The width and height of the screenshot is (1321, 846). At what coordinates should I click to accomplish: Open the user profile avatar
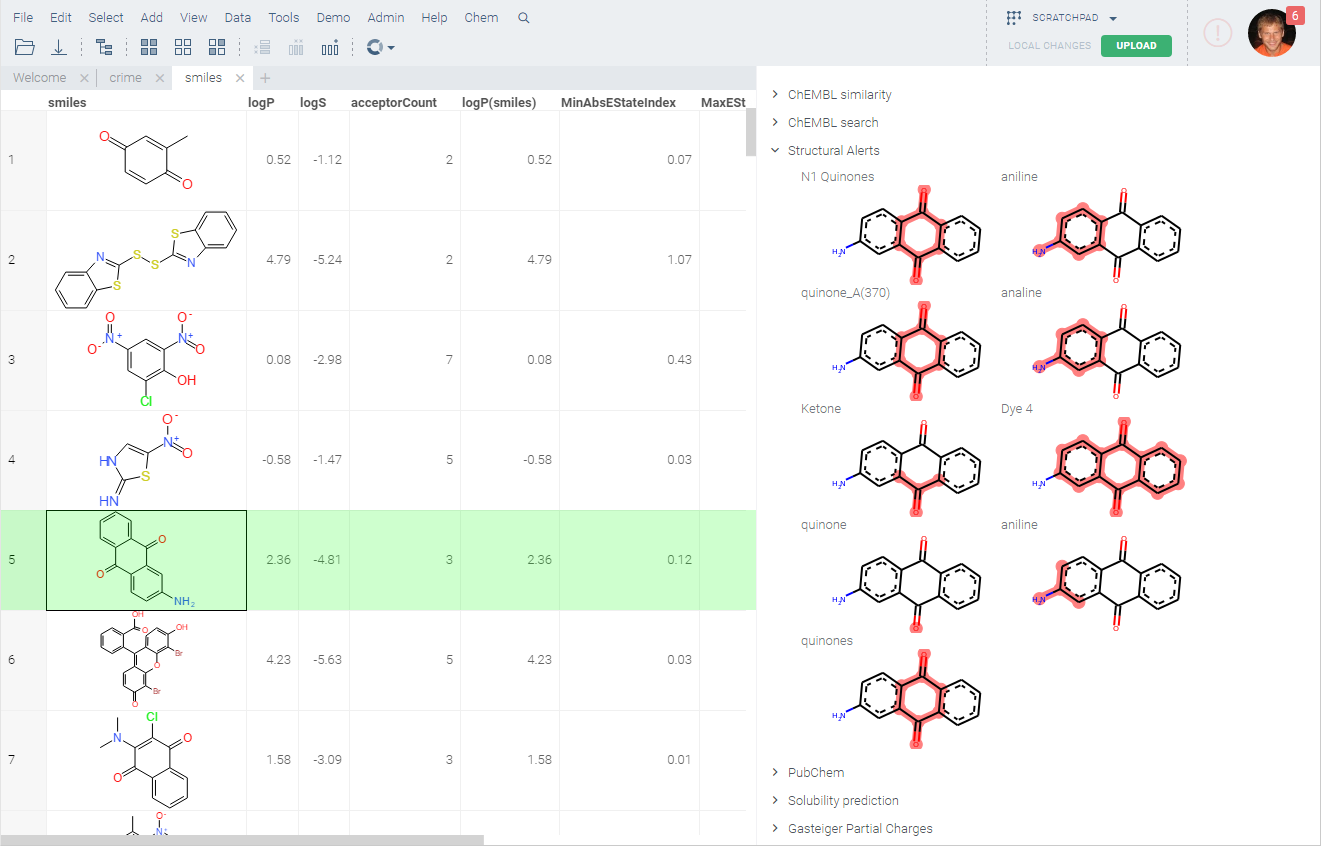pyautogui.click(x=1271, y=33)
